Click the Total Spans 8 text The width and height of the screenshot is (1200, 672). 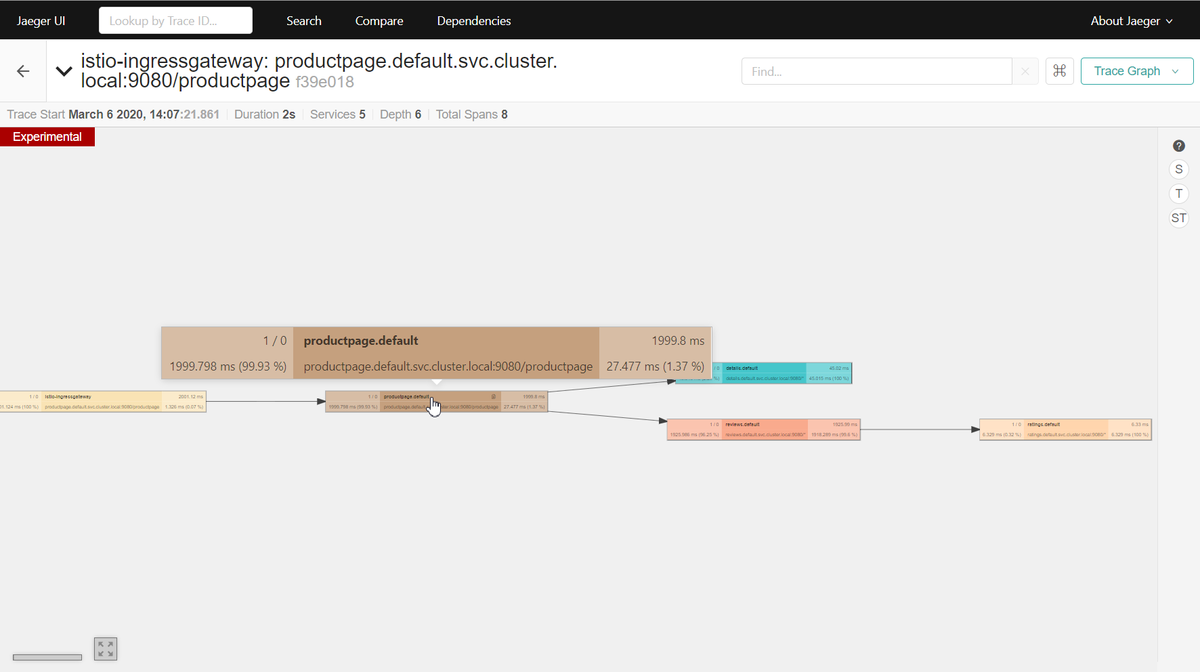coord(472,115)
